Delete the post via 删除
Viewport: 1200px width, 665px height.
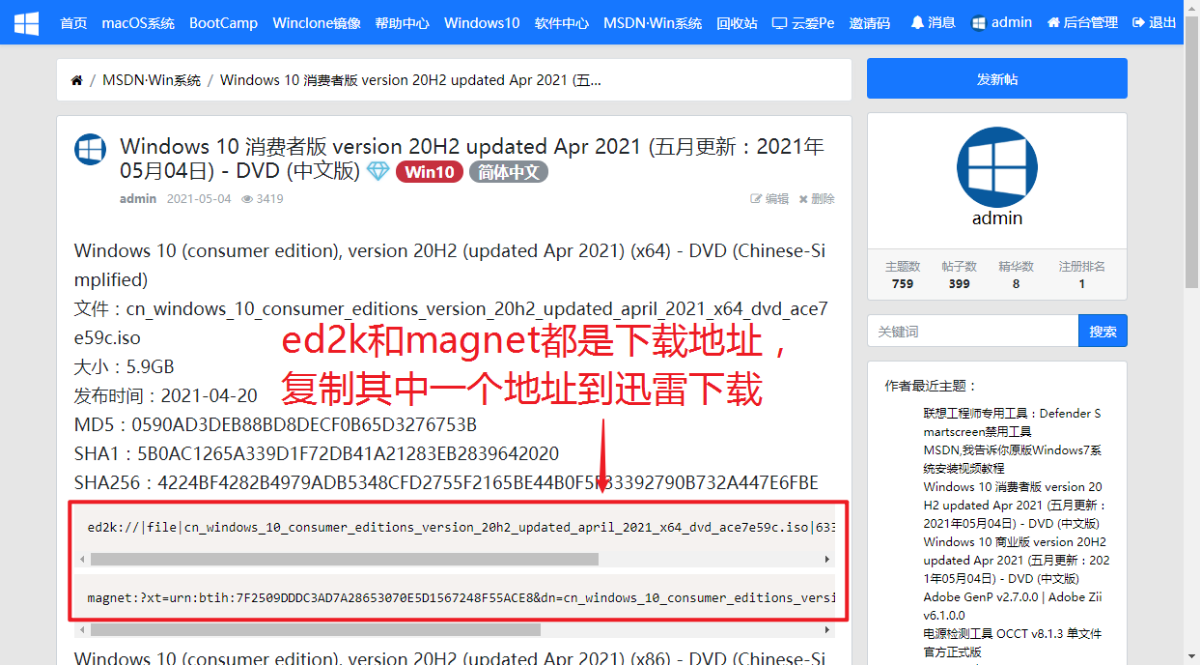816,199
